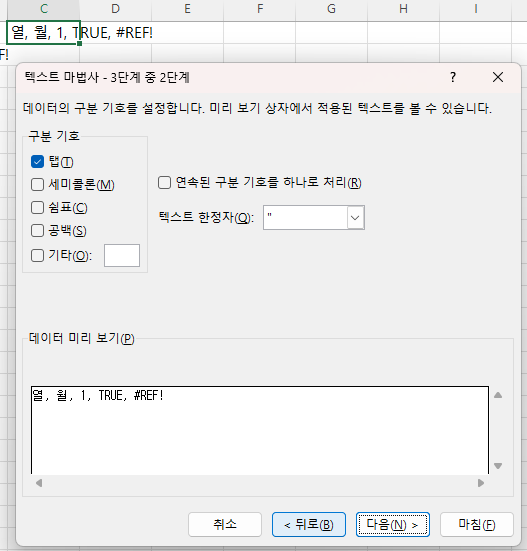Go back with the 뒤로(B) button
This screenshot has width=527, height=551.
(309, 524)
